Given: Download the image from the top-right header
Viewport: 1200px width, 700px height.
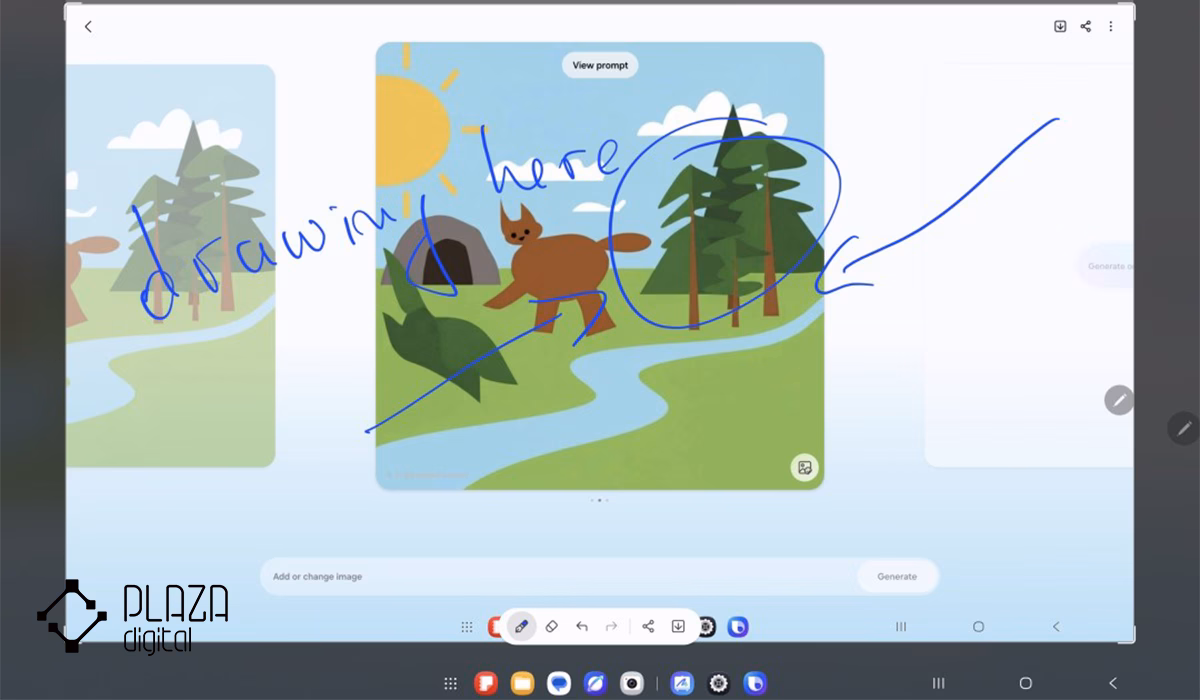Looking at the screenshot, I should [x=1060, y=27].
